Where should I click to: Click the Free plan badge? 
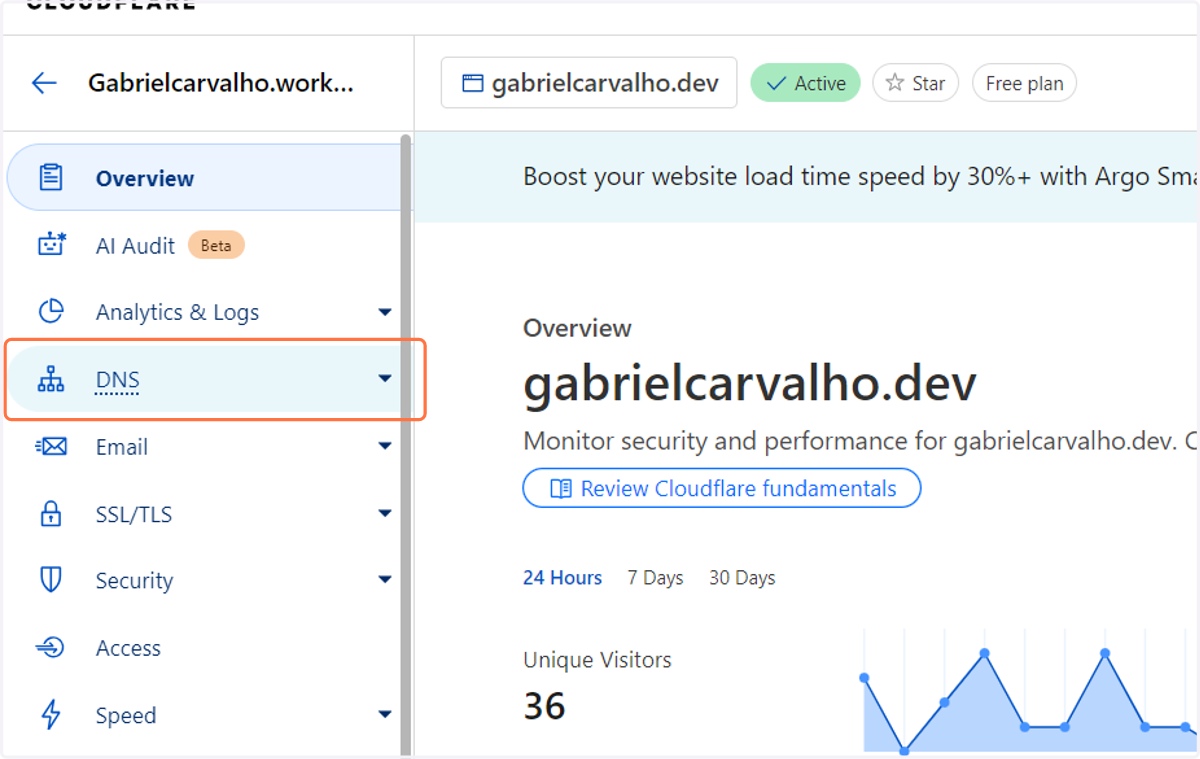pyautogui.click(x=1024, y=83)
